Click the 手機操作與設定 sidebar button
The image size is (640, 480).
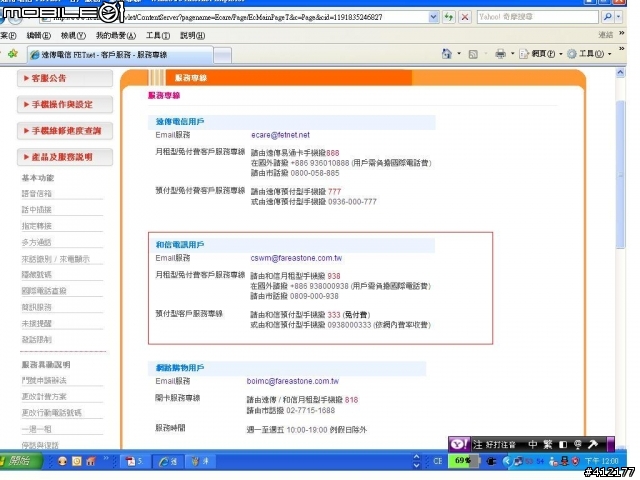65,104
